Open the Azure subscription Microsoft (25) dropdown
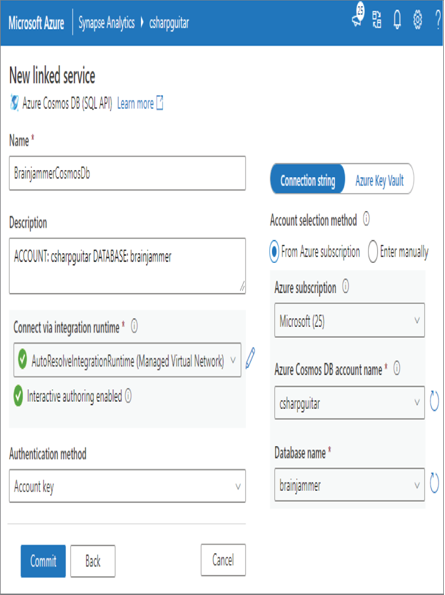445x595 pixels. [349, 320]
